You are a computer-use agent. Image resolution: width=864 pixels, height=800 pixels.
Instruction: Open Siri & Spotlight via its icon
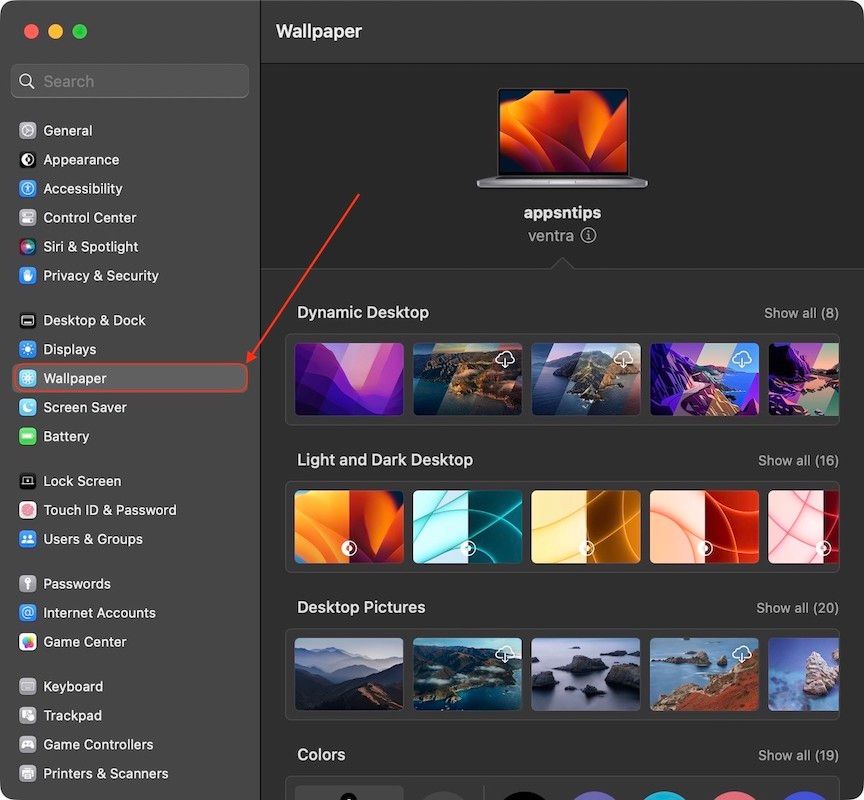click(27, 246)
